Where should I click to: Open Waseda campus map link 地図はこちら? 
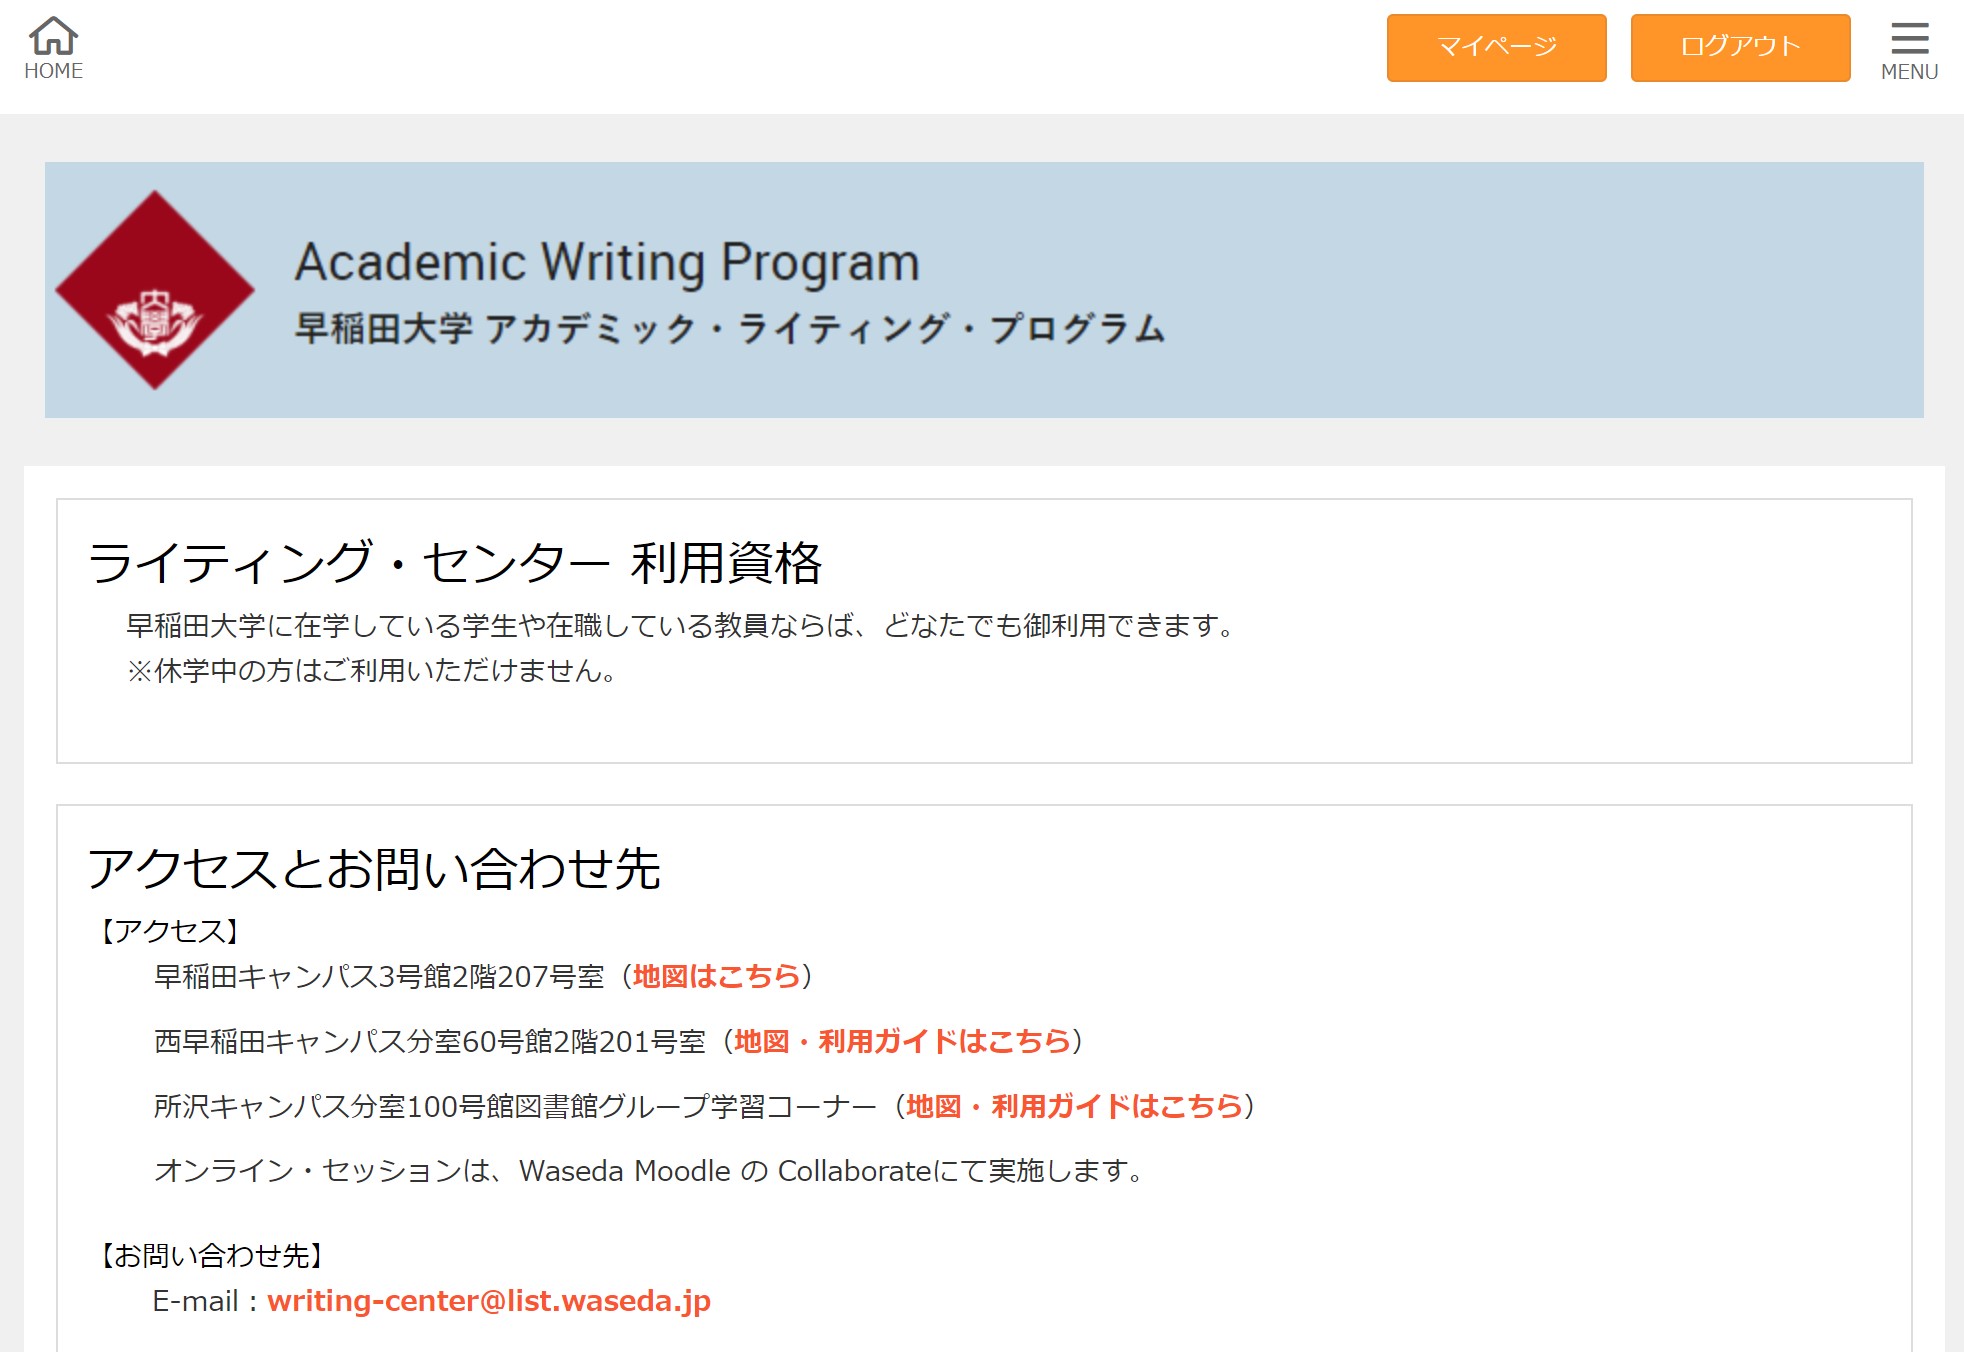[x=716, y=976]
